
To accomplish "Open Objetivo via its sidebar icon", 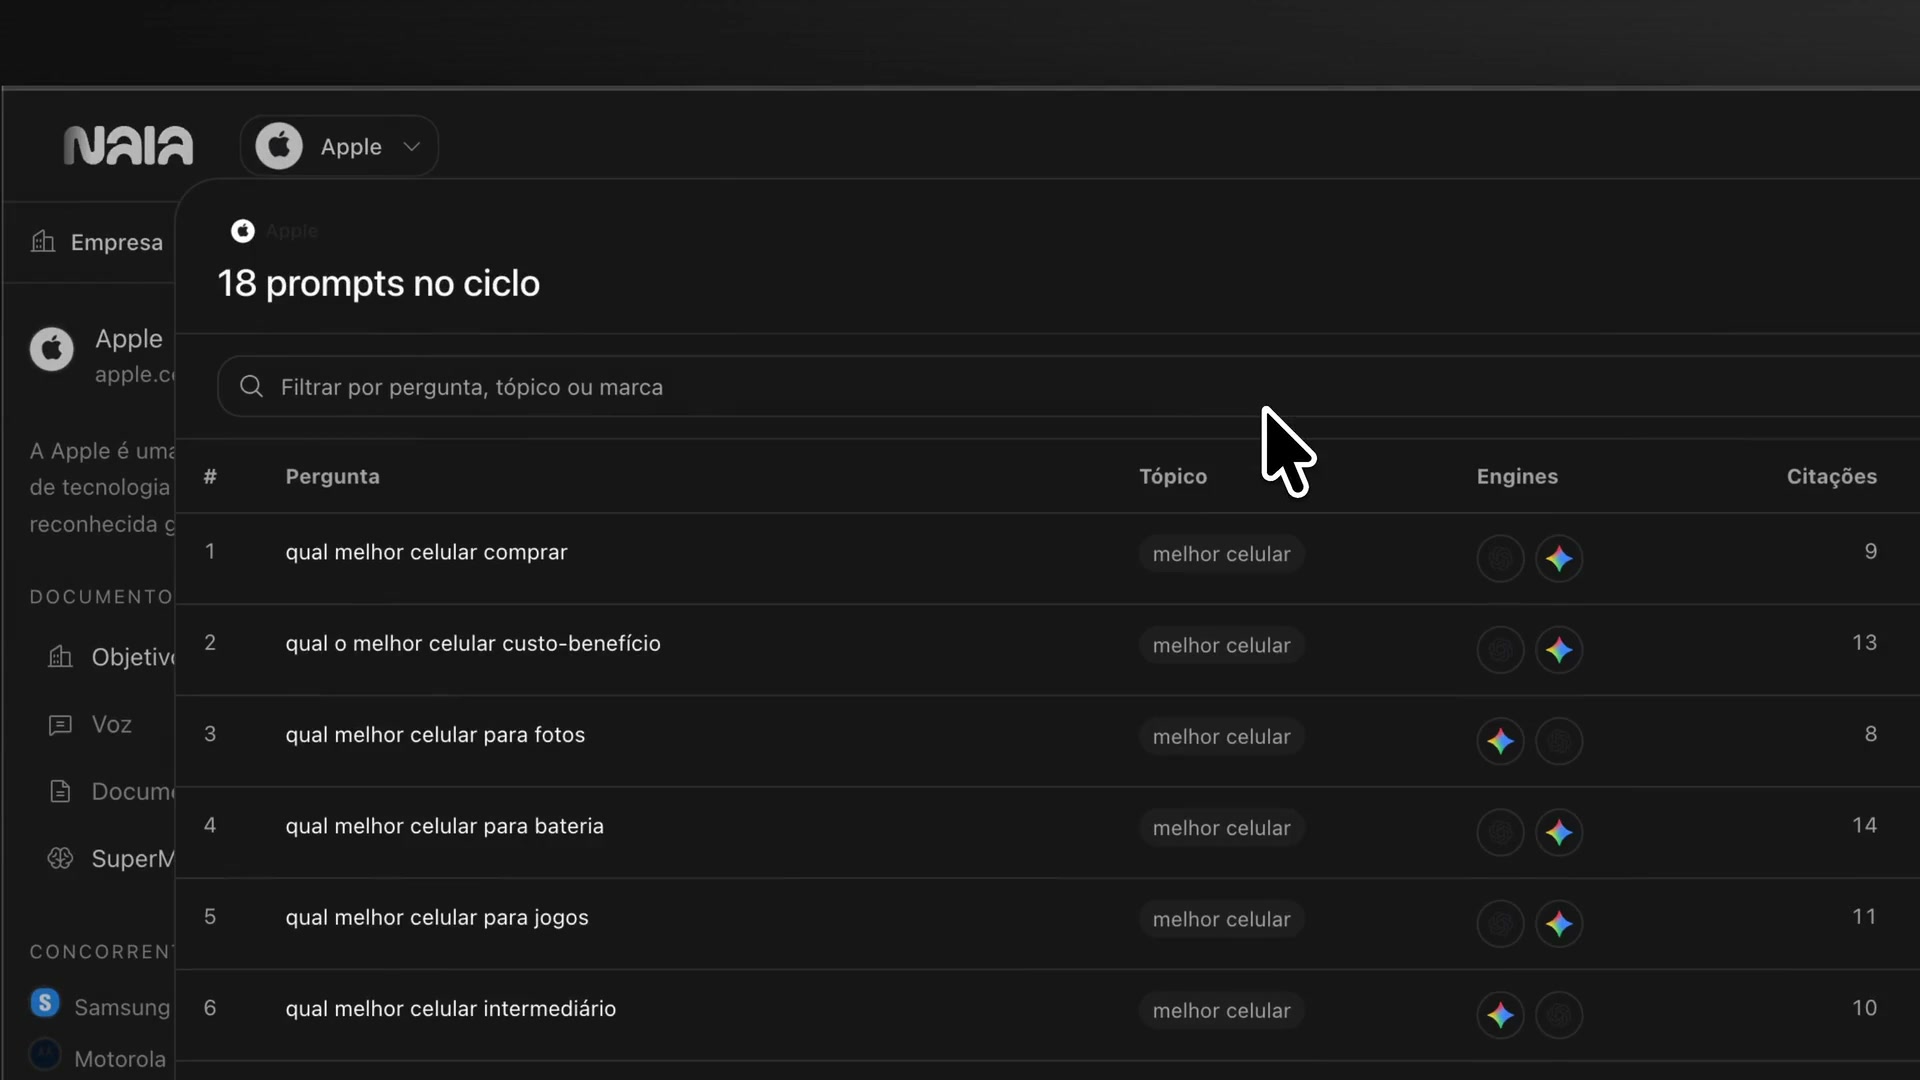I will [x=60, y=657].
